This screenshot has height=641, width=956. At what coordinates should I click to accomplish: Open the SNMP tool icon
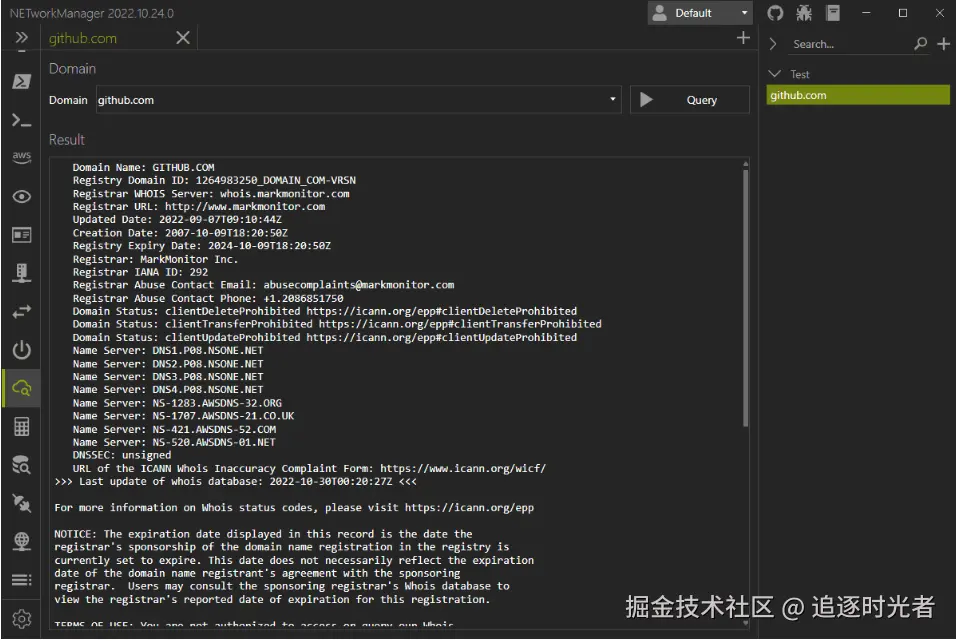point(21,273)
